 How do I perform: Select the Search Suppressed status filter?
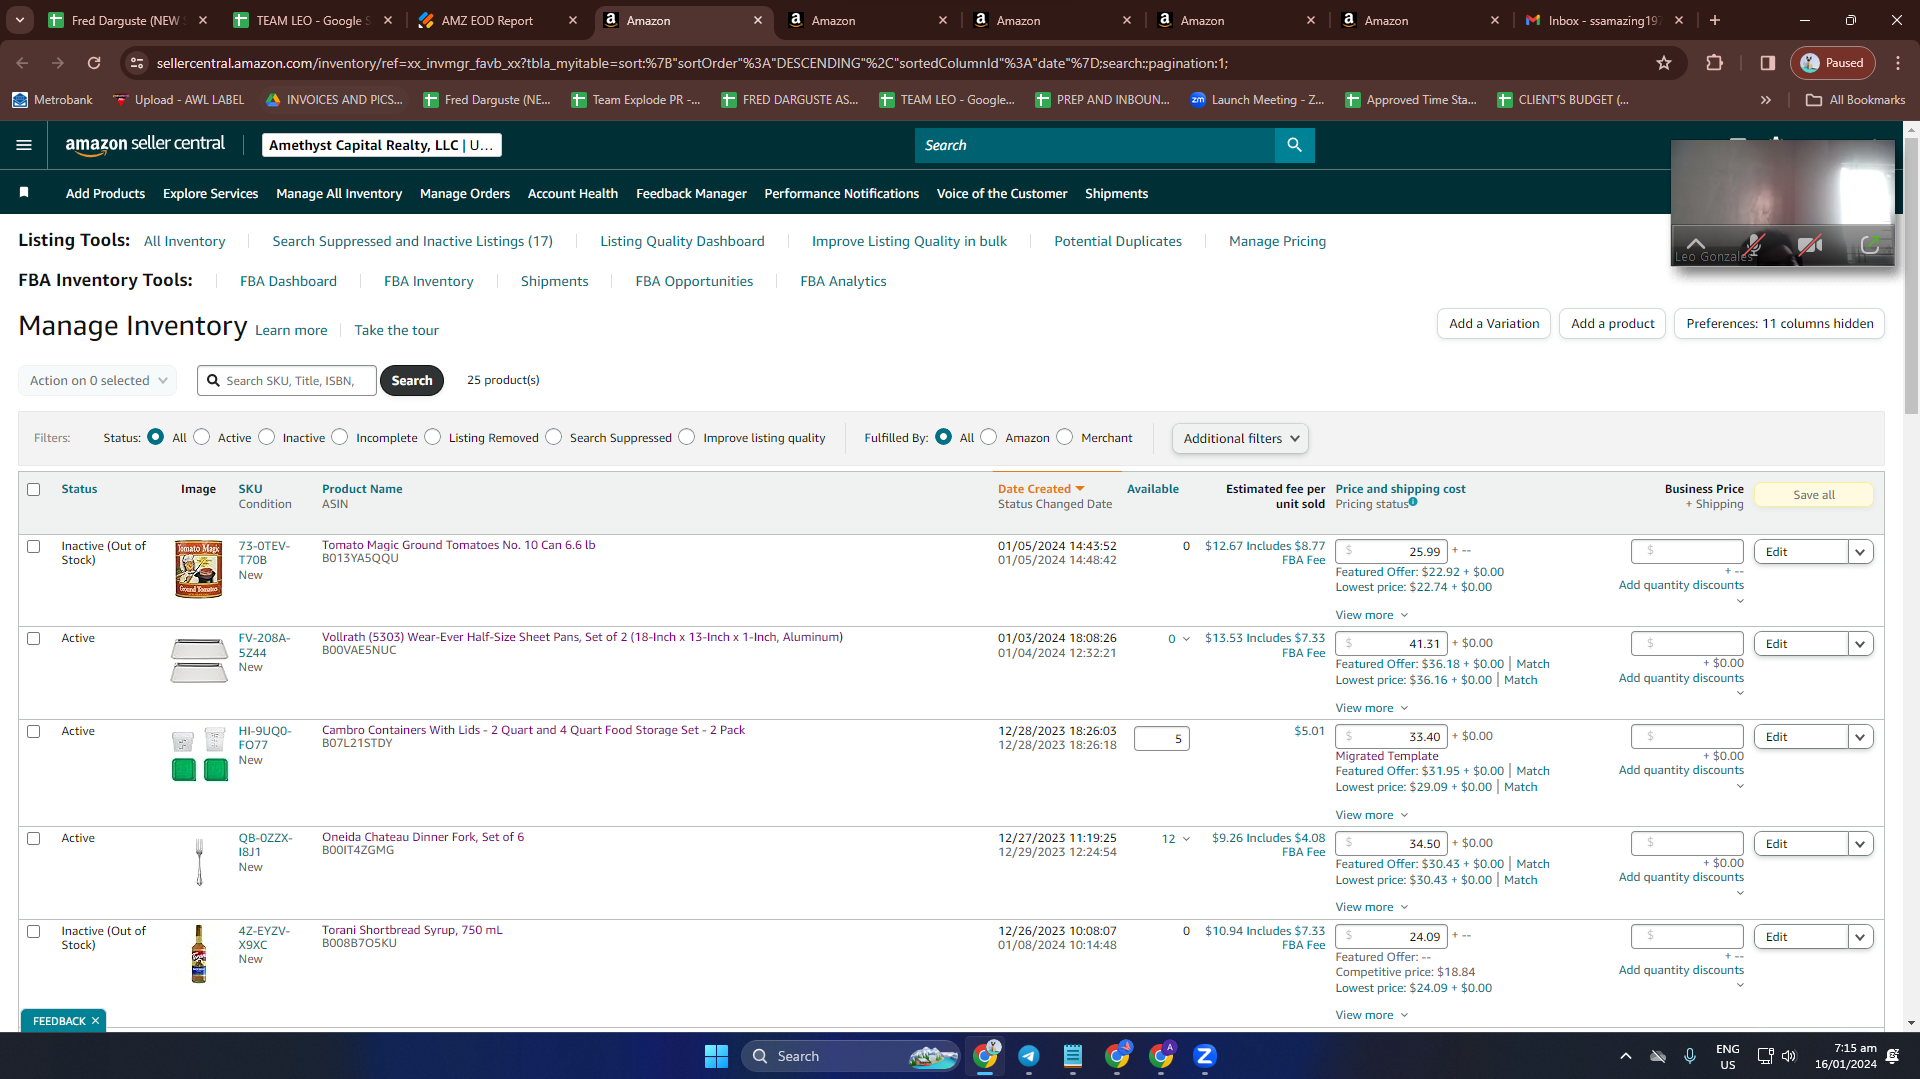tap(554, 437)
